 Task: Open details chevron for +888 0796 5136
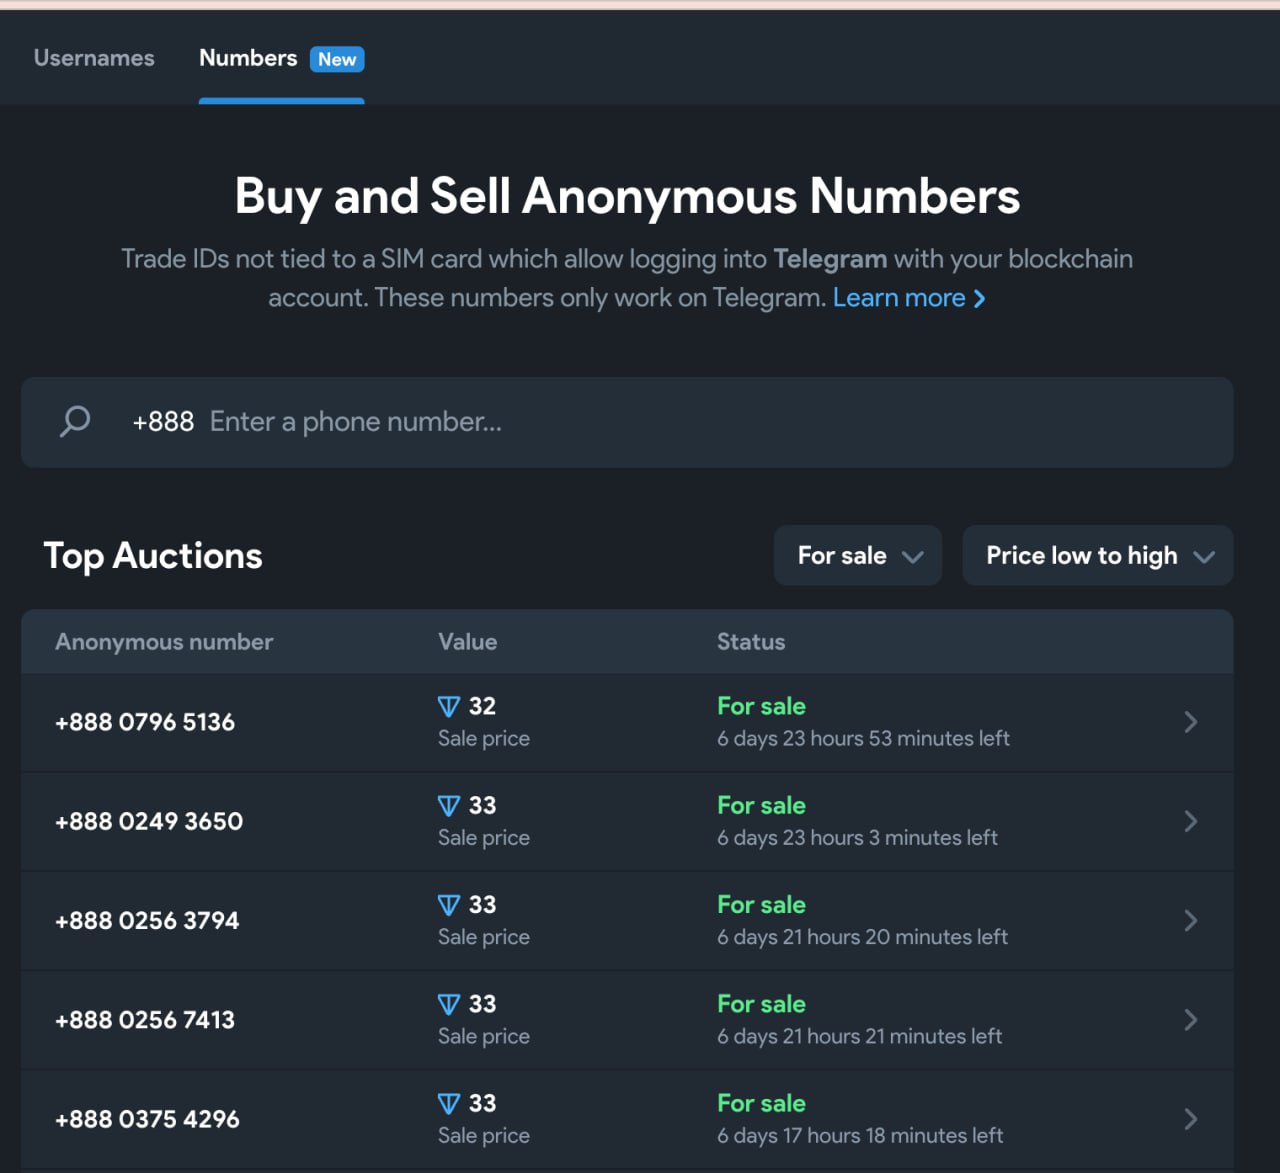point(1190,722)
